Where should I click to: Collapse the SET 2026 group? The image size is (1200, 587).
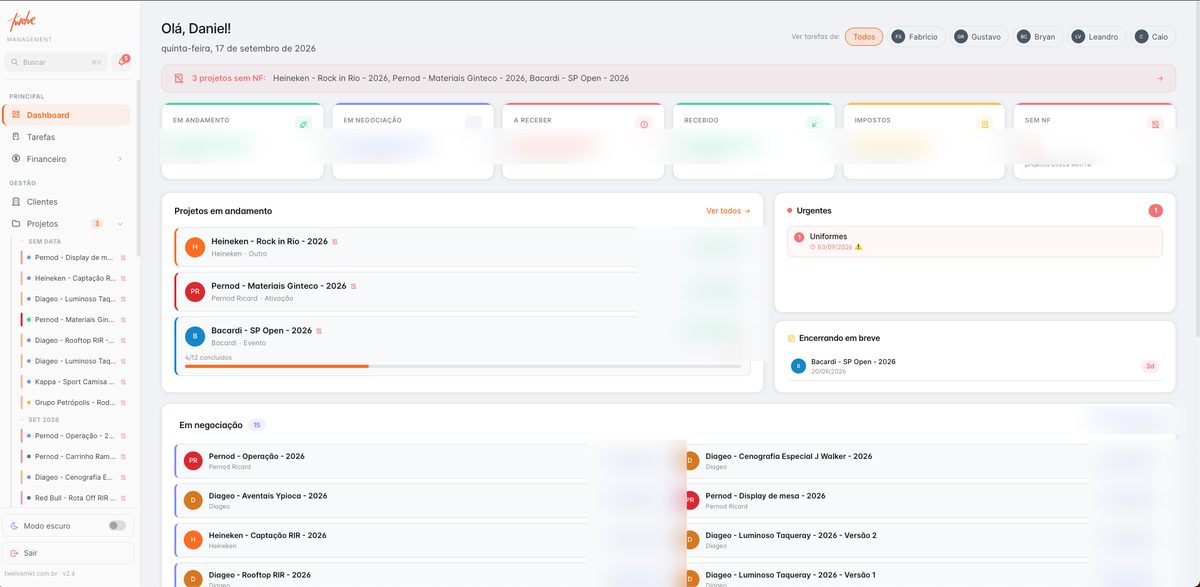[42, 420]
